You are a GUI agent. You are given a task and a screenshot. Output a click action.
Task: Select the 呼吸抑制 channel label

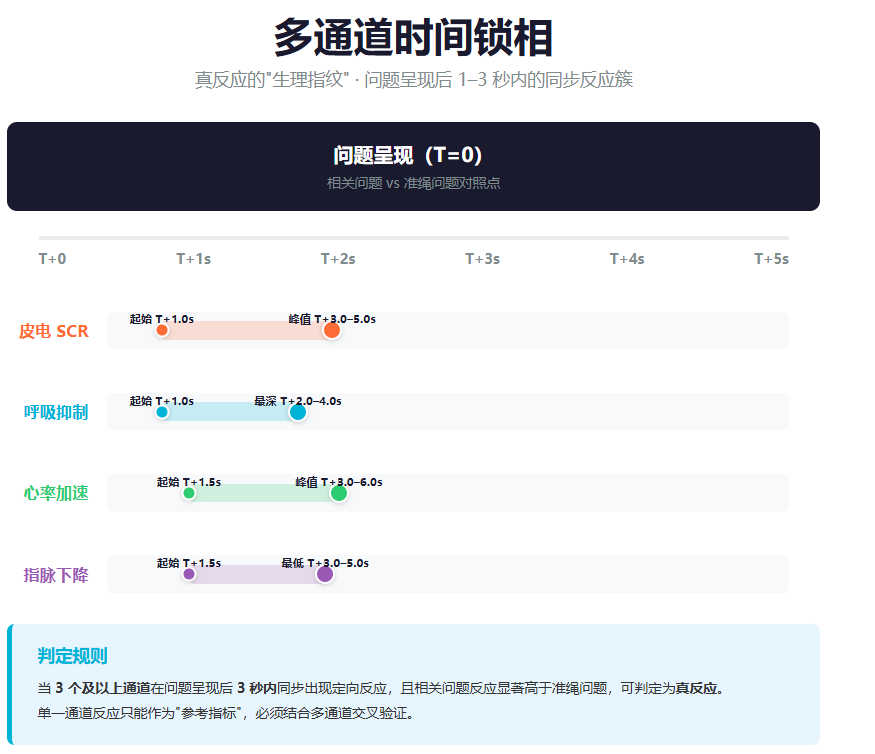(x=56, y=412)
